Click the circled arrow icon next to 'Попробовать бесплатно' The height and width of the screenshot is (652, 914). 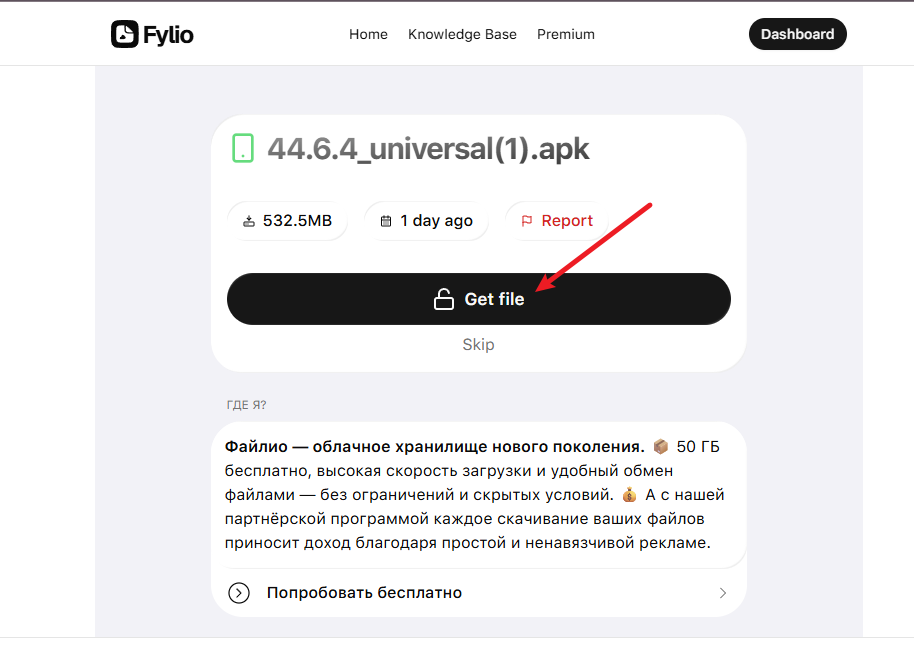(238, 592)
